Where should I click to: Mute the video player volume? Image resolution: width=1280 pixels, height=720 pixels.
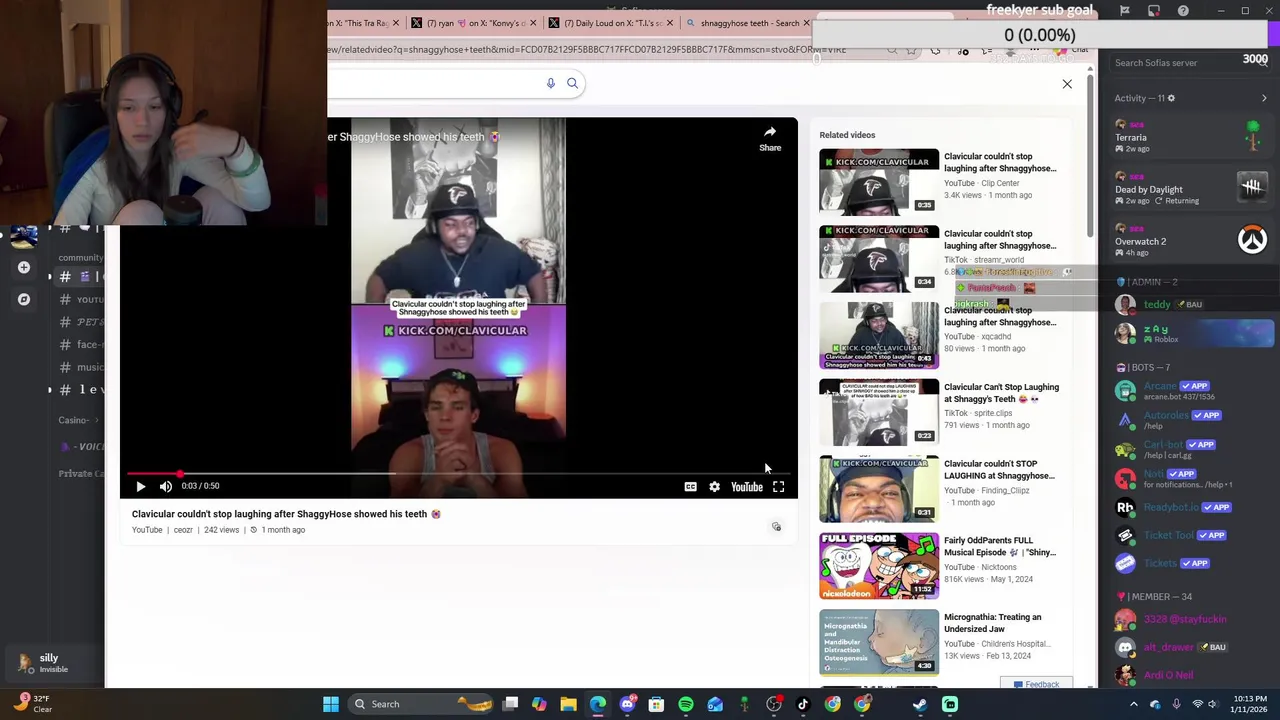tap(166, 486)
